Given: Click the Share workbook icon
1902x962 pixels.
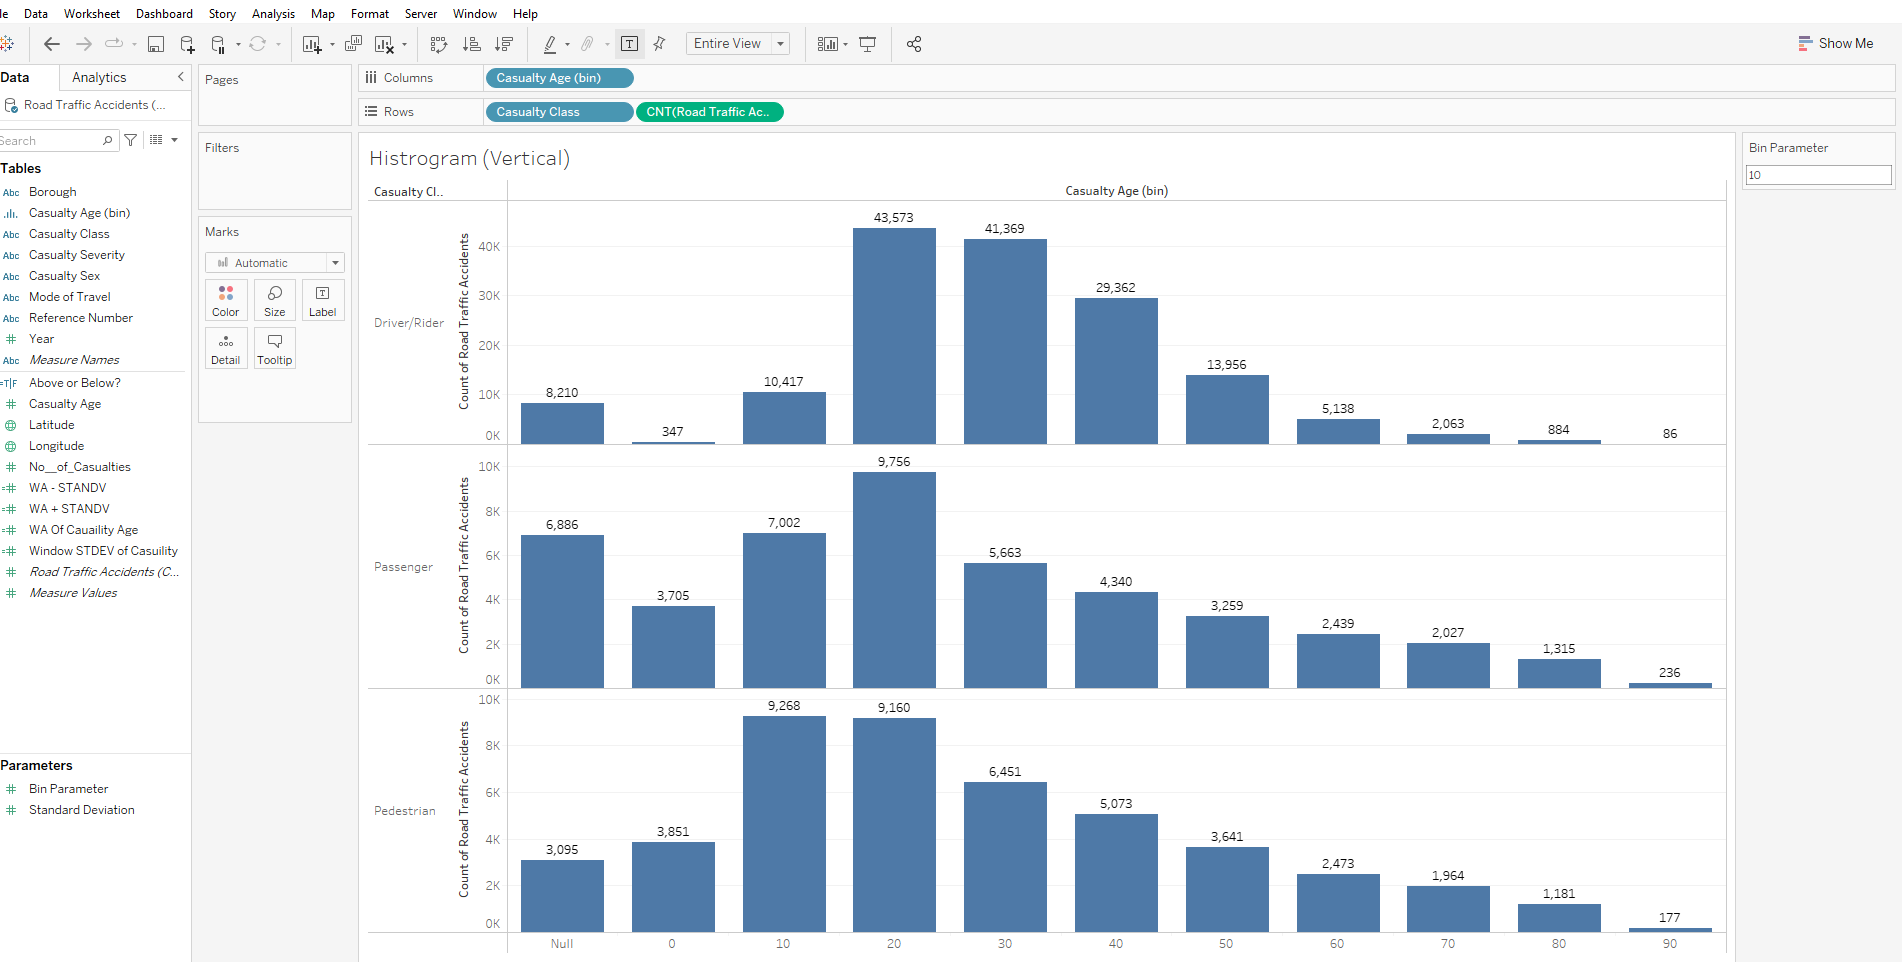Looking at the screenshot, I should 914,44.
